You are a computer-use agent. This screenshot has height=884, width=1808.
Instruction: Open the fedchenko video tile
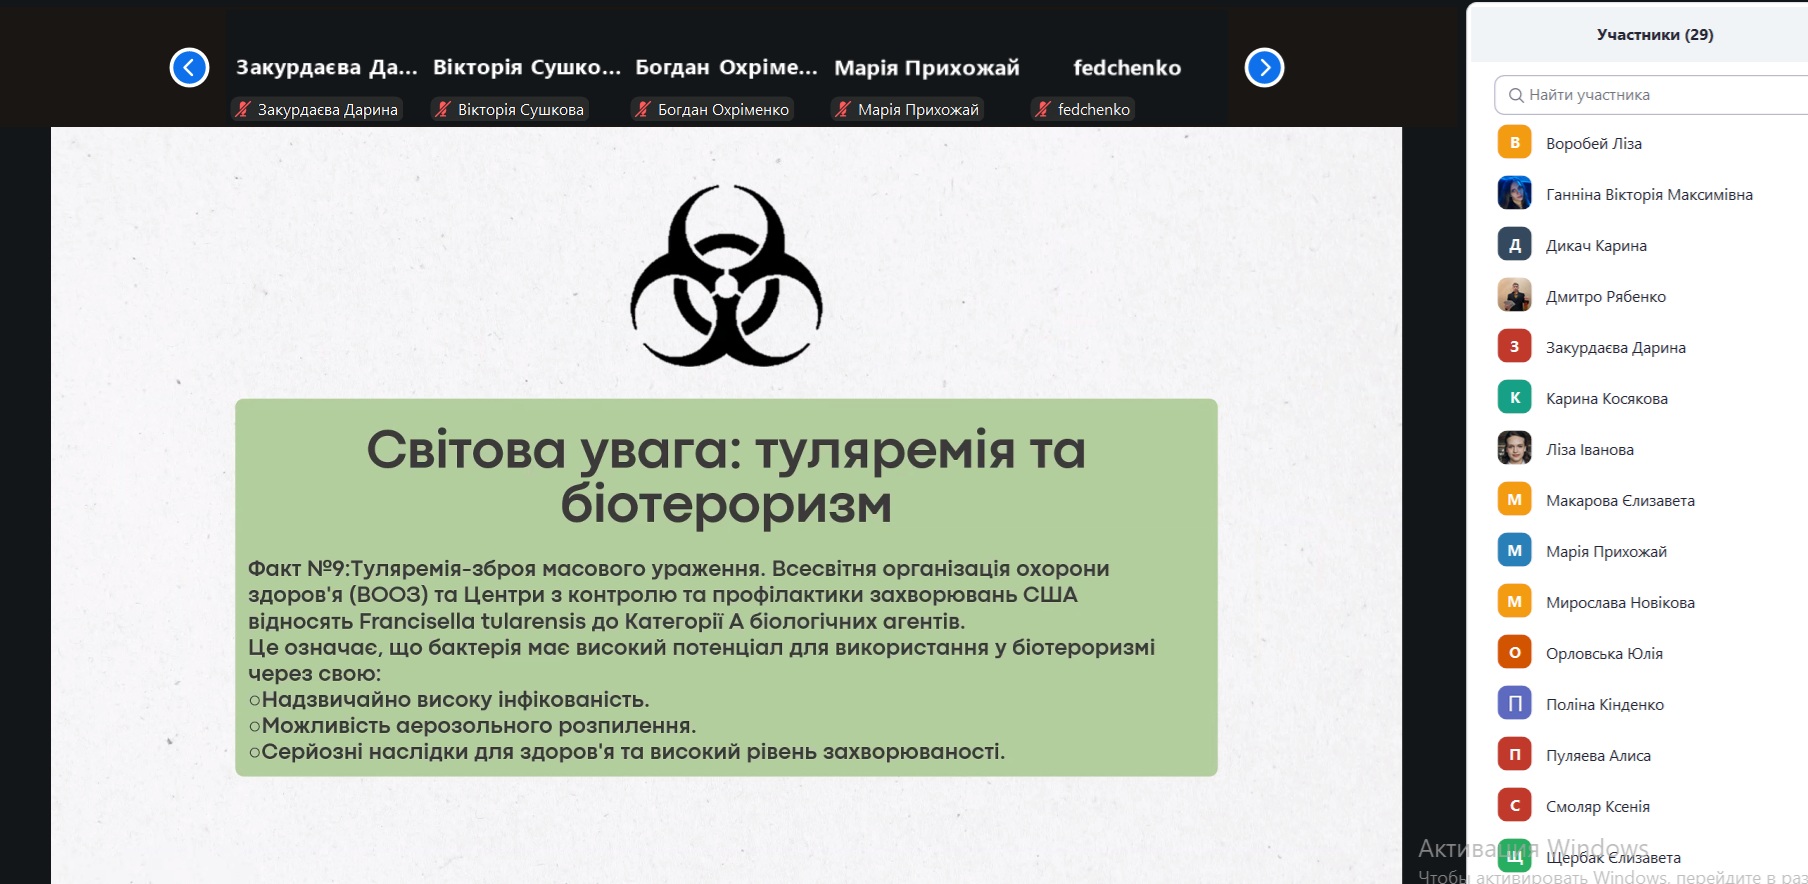pyautogui.click(x=1126, y=68)
